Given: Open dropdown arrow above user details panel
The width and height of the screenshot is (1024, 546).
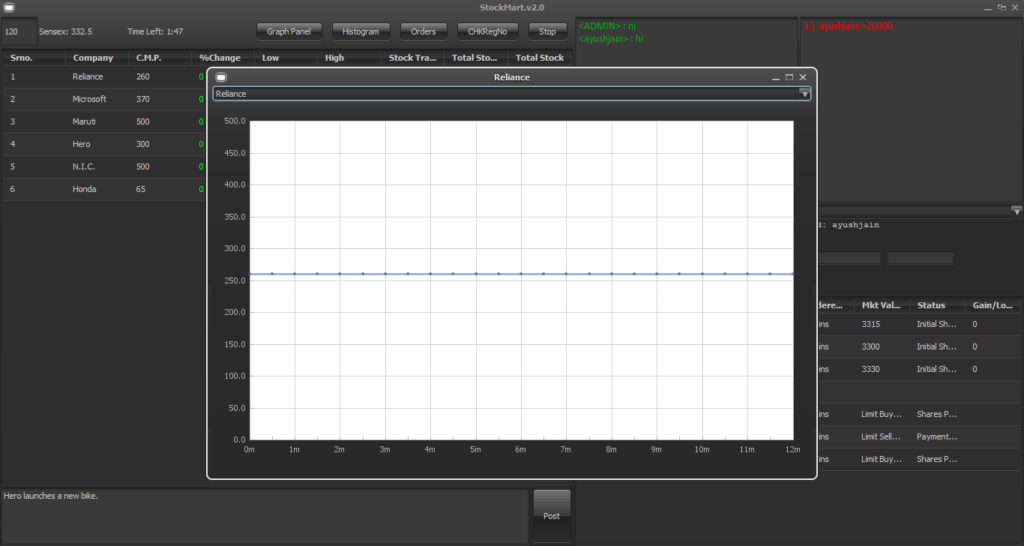Looking at the screenshot, I should [1016, 210].
